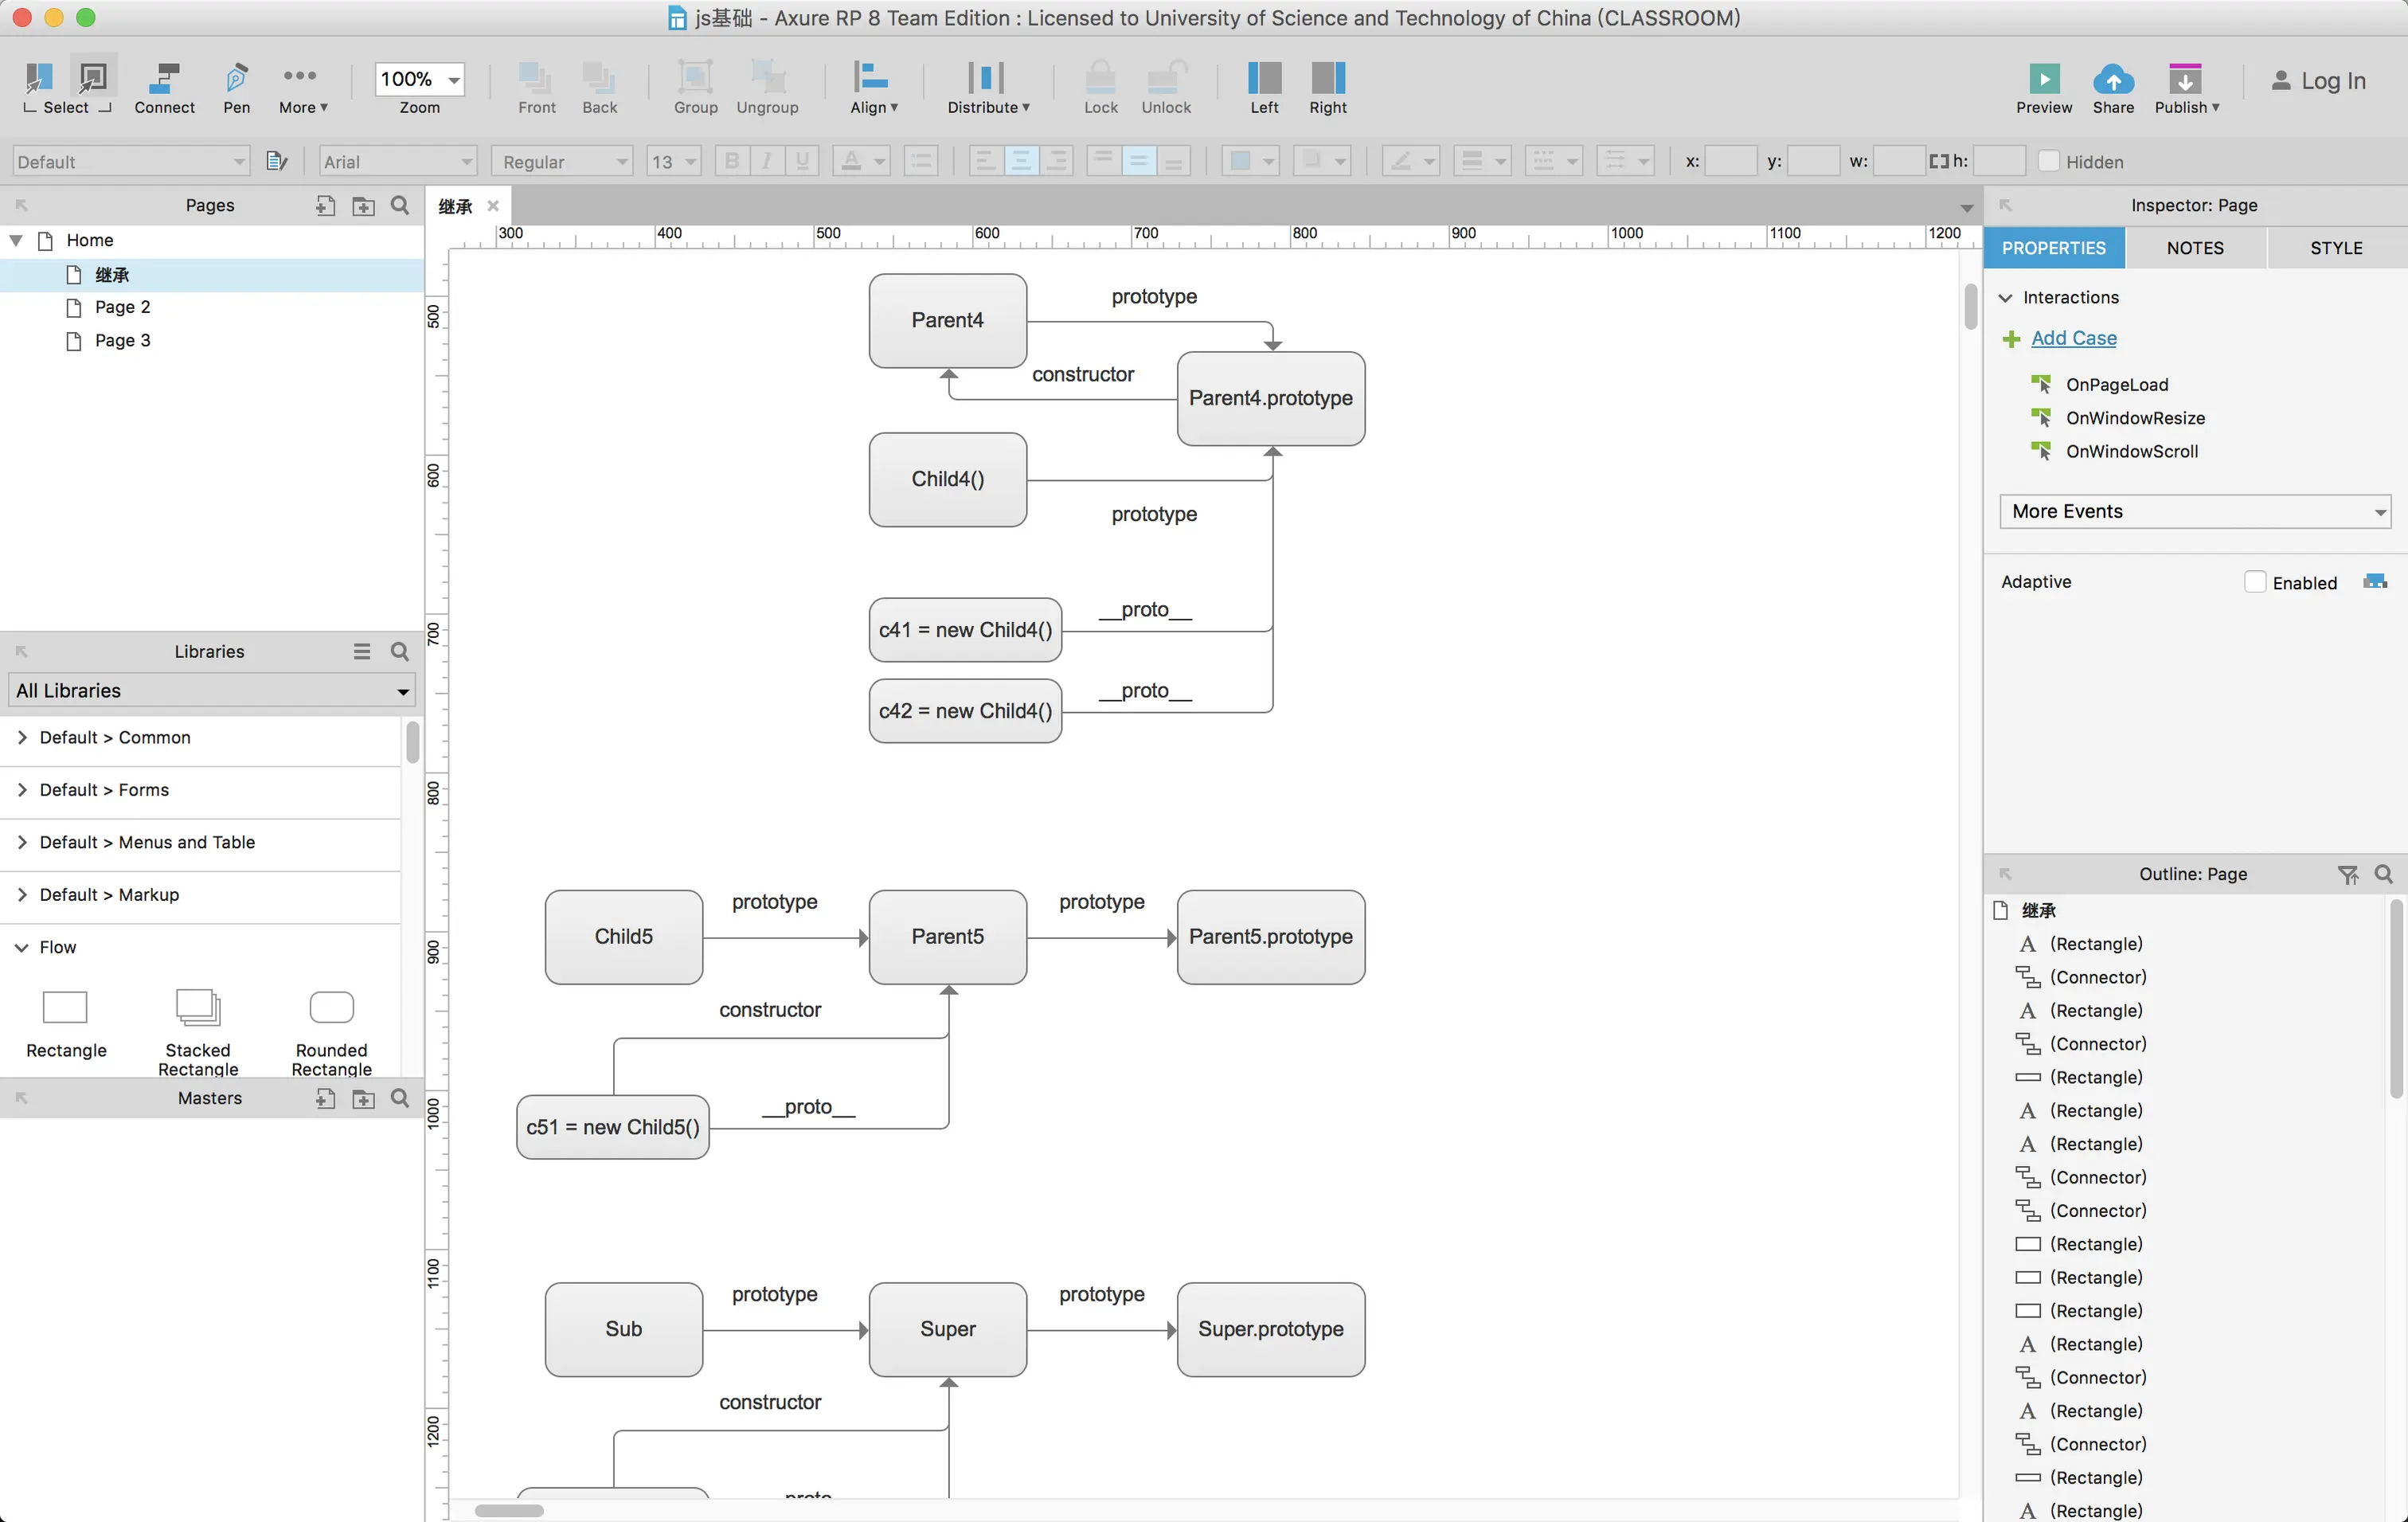This screenshot has height=1522, width=2408.
Task: Click the Preview icon
Action: tap(2043, 79)
